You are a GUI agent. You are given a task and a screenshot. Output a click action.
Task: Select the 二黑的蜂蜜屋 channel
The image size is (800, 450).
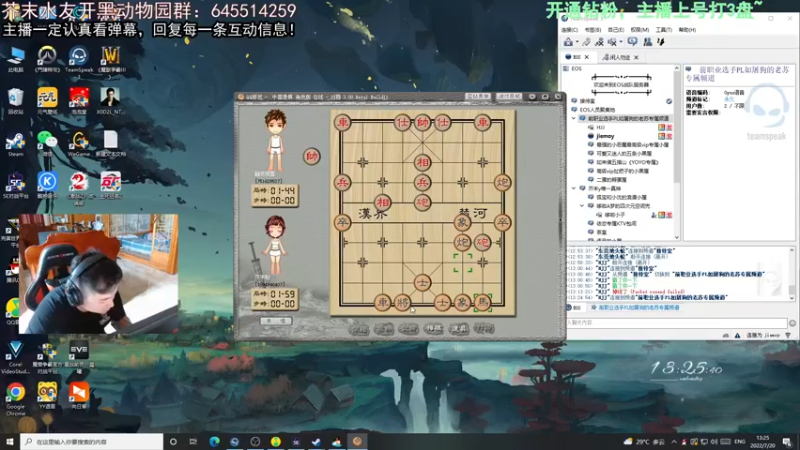(611, 180)
